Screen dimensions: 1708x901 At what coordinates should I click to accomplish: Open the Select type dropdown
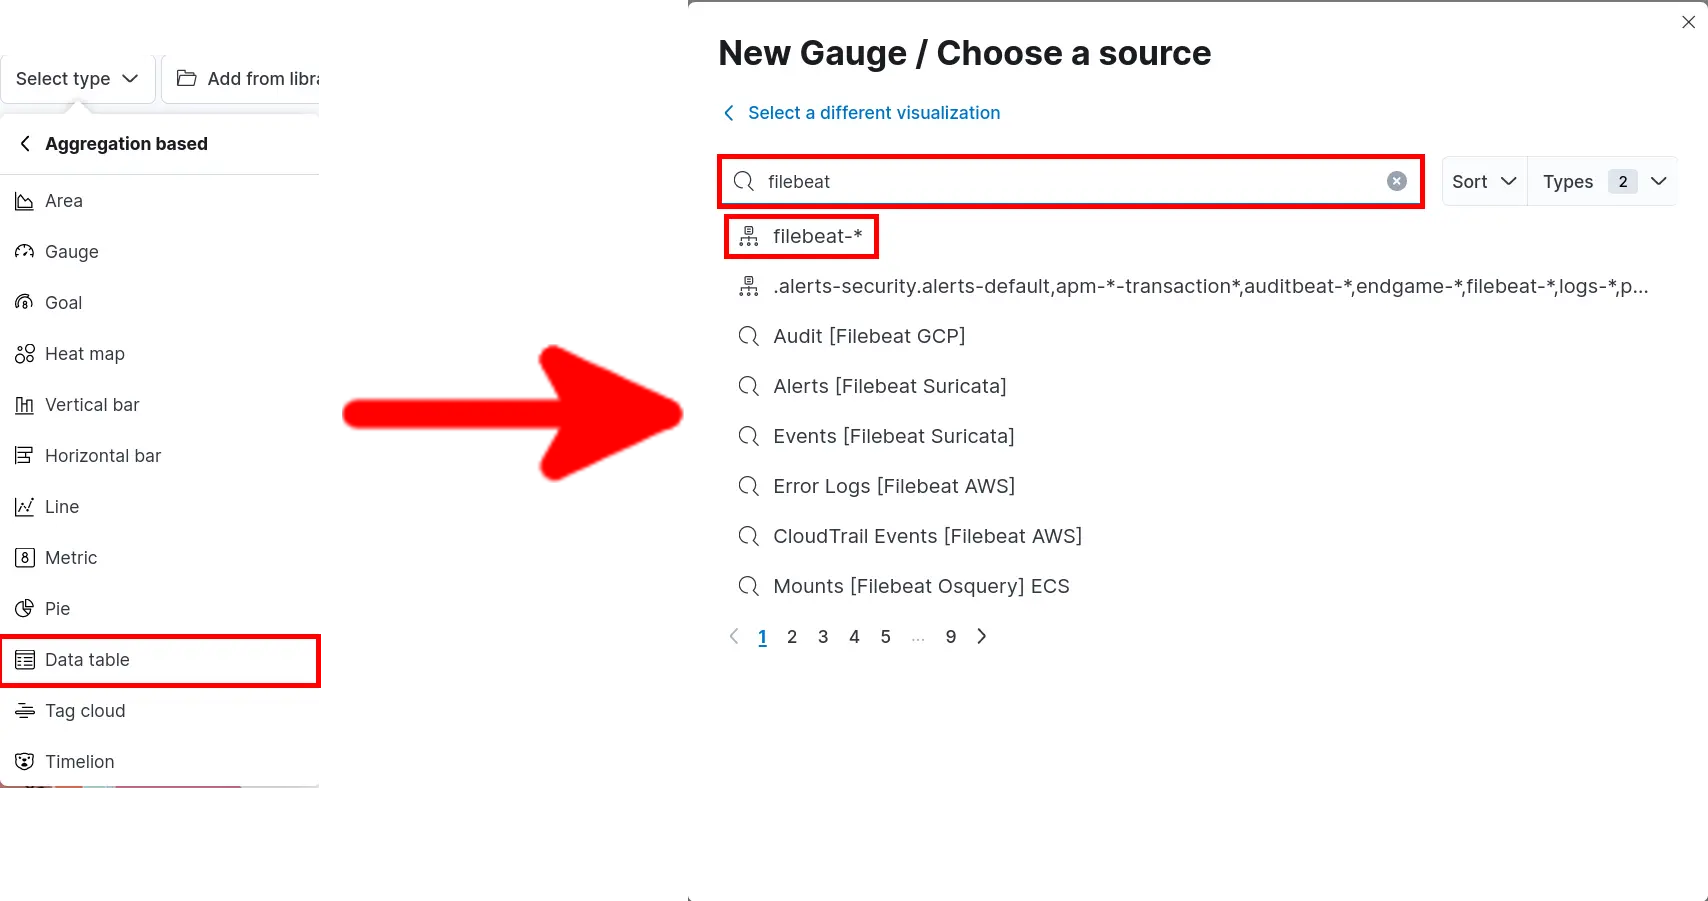click(77, 77)
